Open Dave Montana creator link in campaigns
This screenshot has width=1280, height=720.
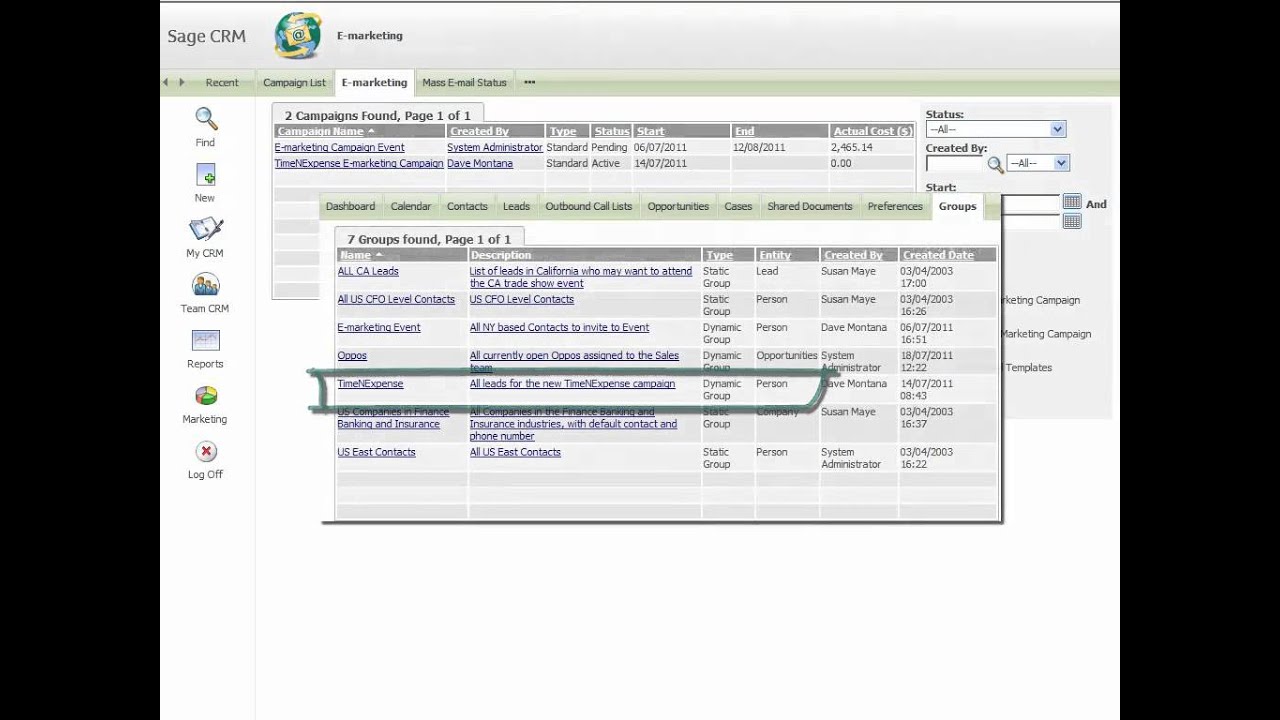pos(480,163)
